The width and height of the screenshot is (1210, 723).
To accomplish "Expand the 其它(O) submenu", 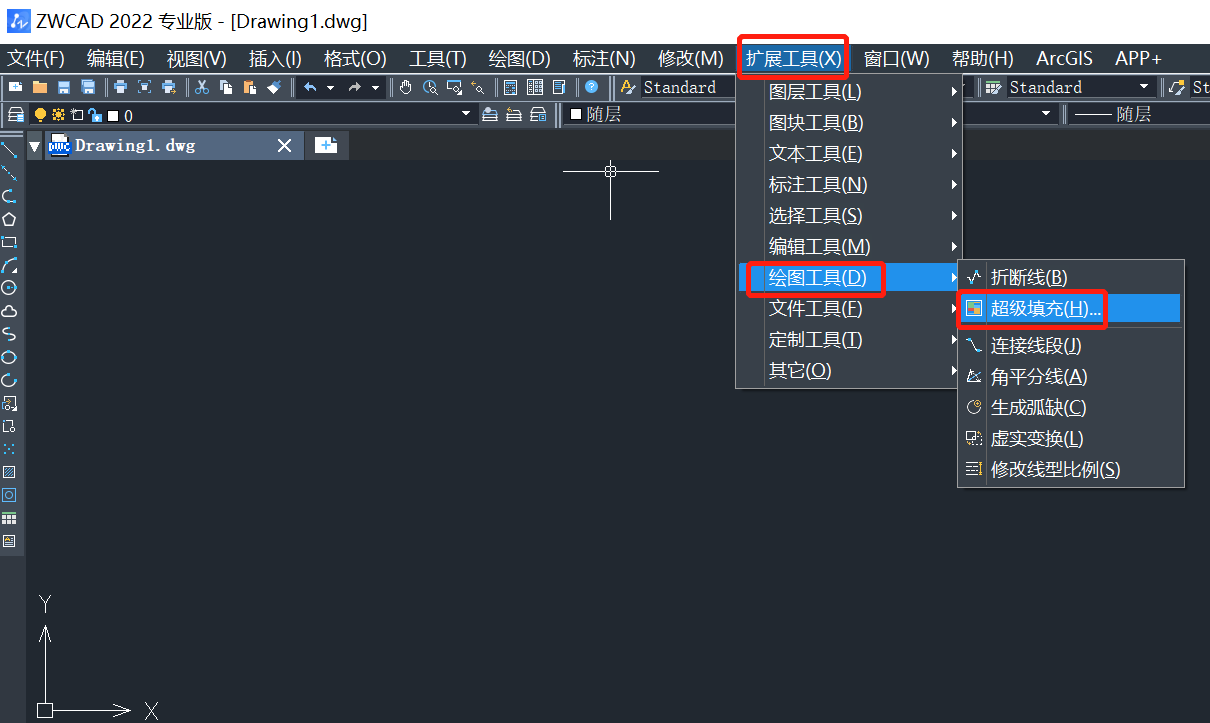I will tap(850, 371).
